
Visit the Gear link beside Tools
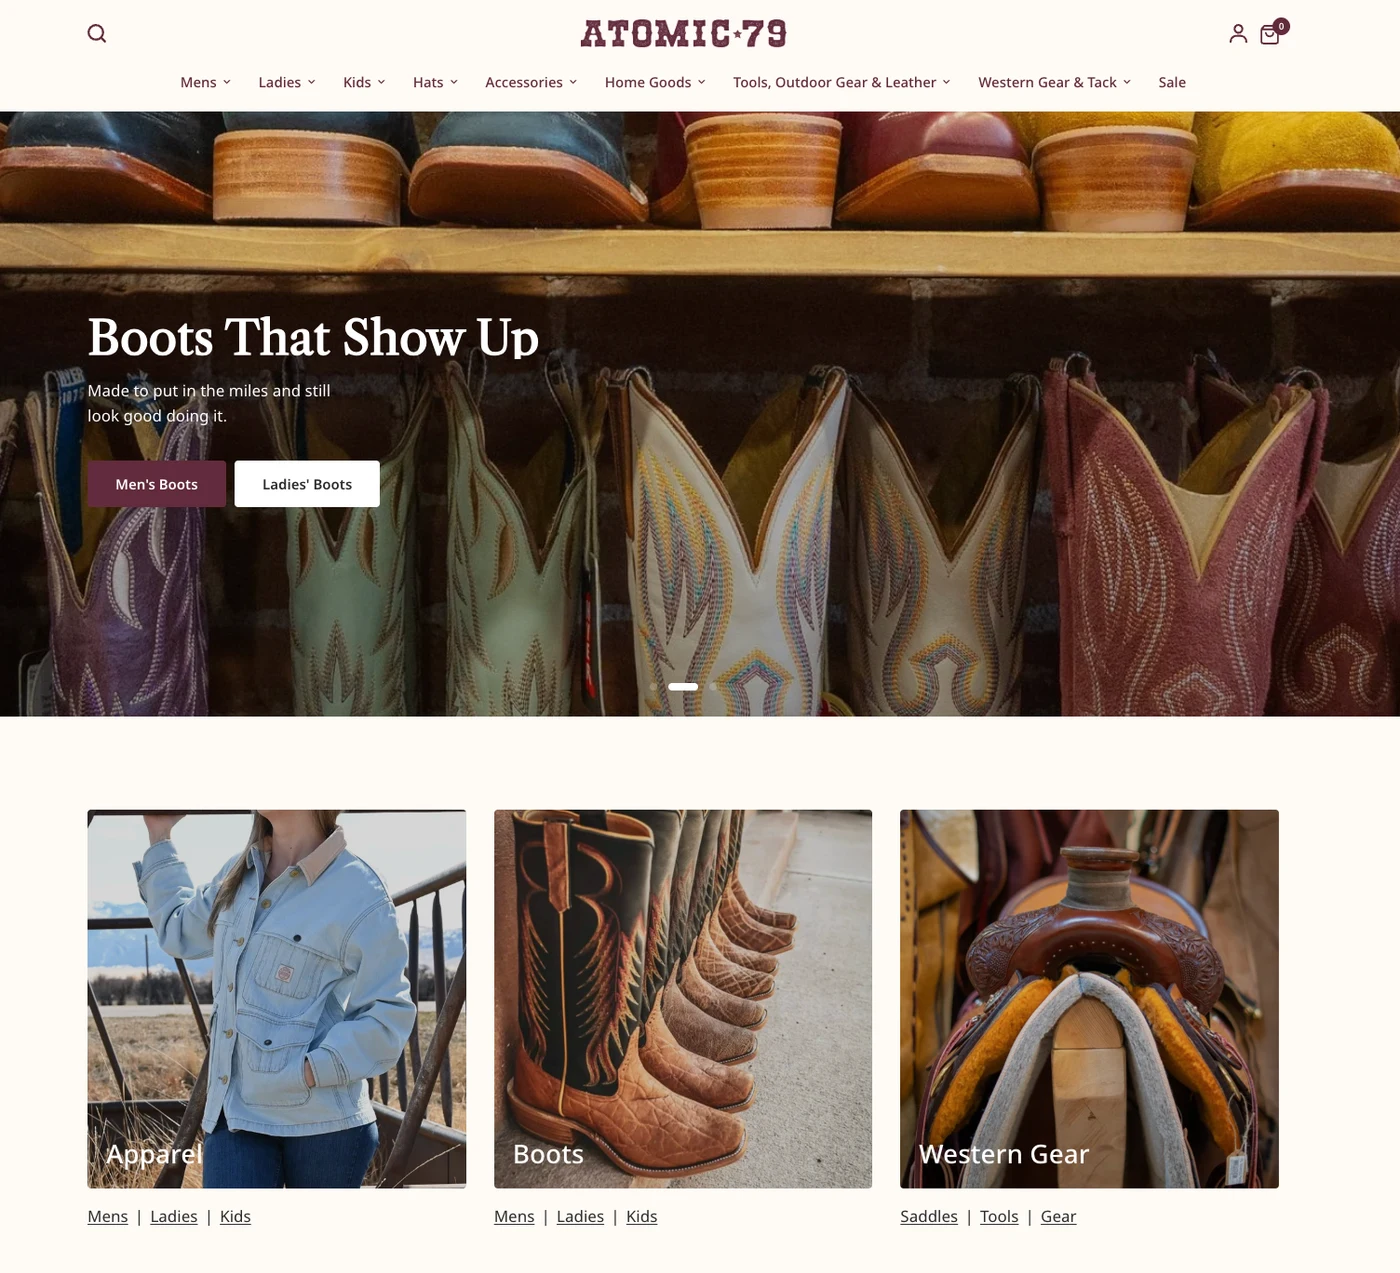click(x=1058, y=1216)
